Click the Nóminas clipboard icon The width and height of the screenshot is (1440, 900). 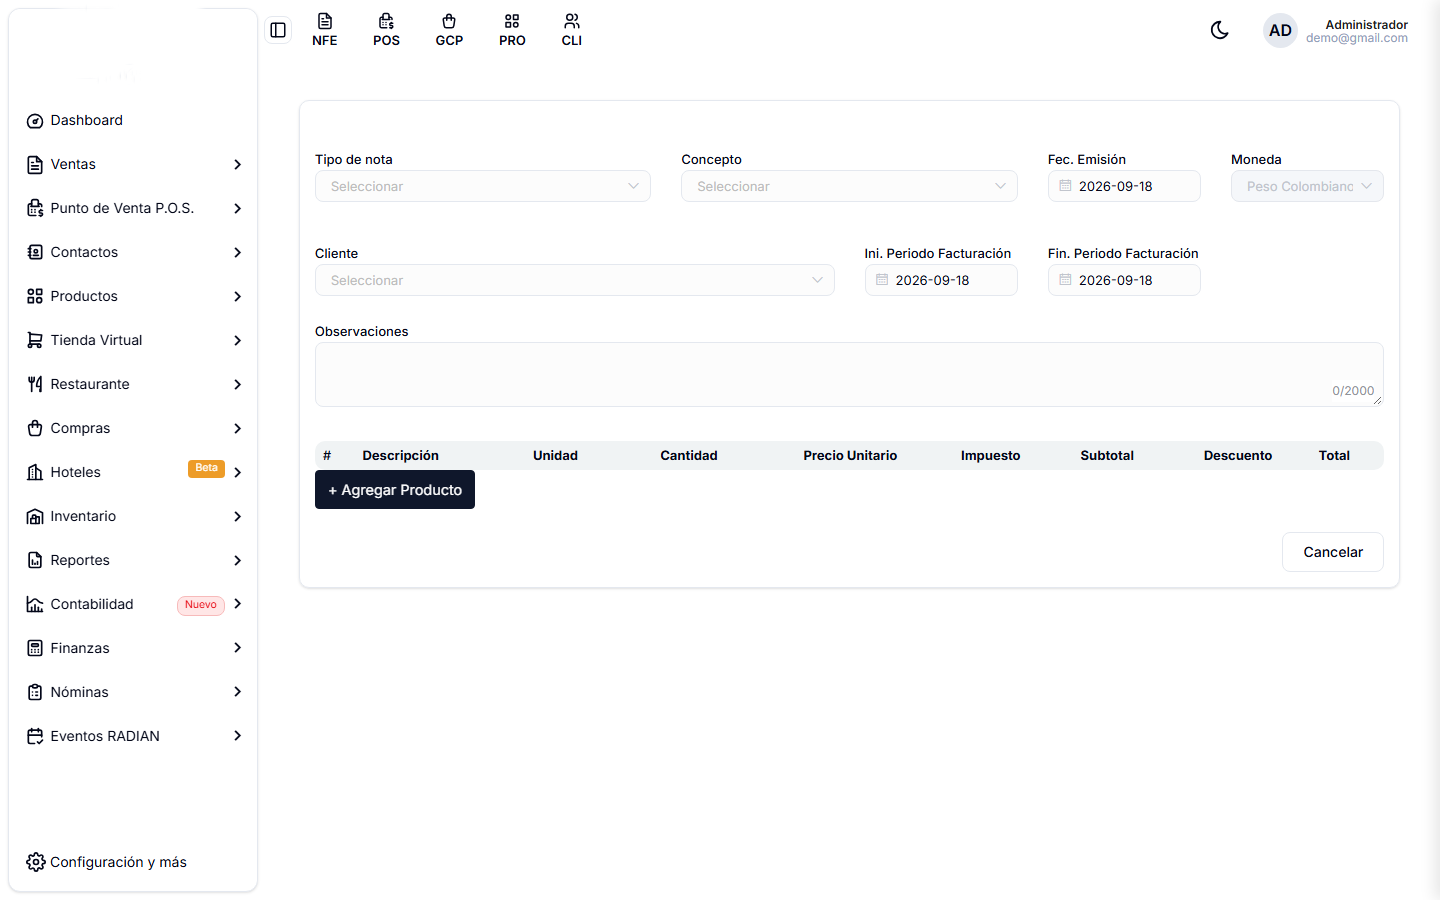[35, 692]
